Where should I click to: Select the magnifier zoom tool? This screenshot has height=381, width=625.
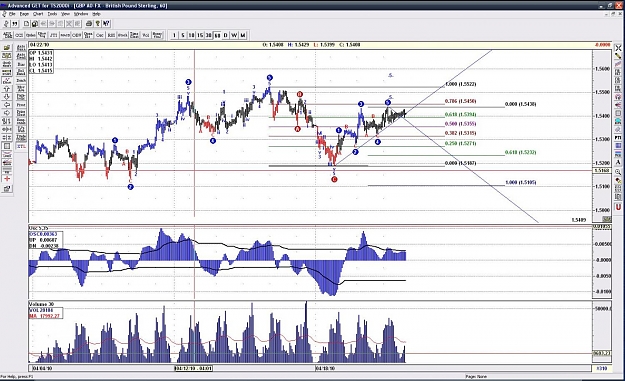(x=618, y=172)
